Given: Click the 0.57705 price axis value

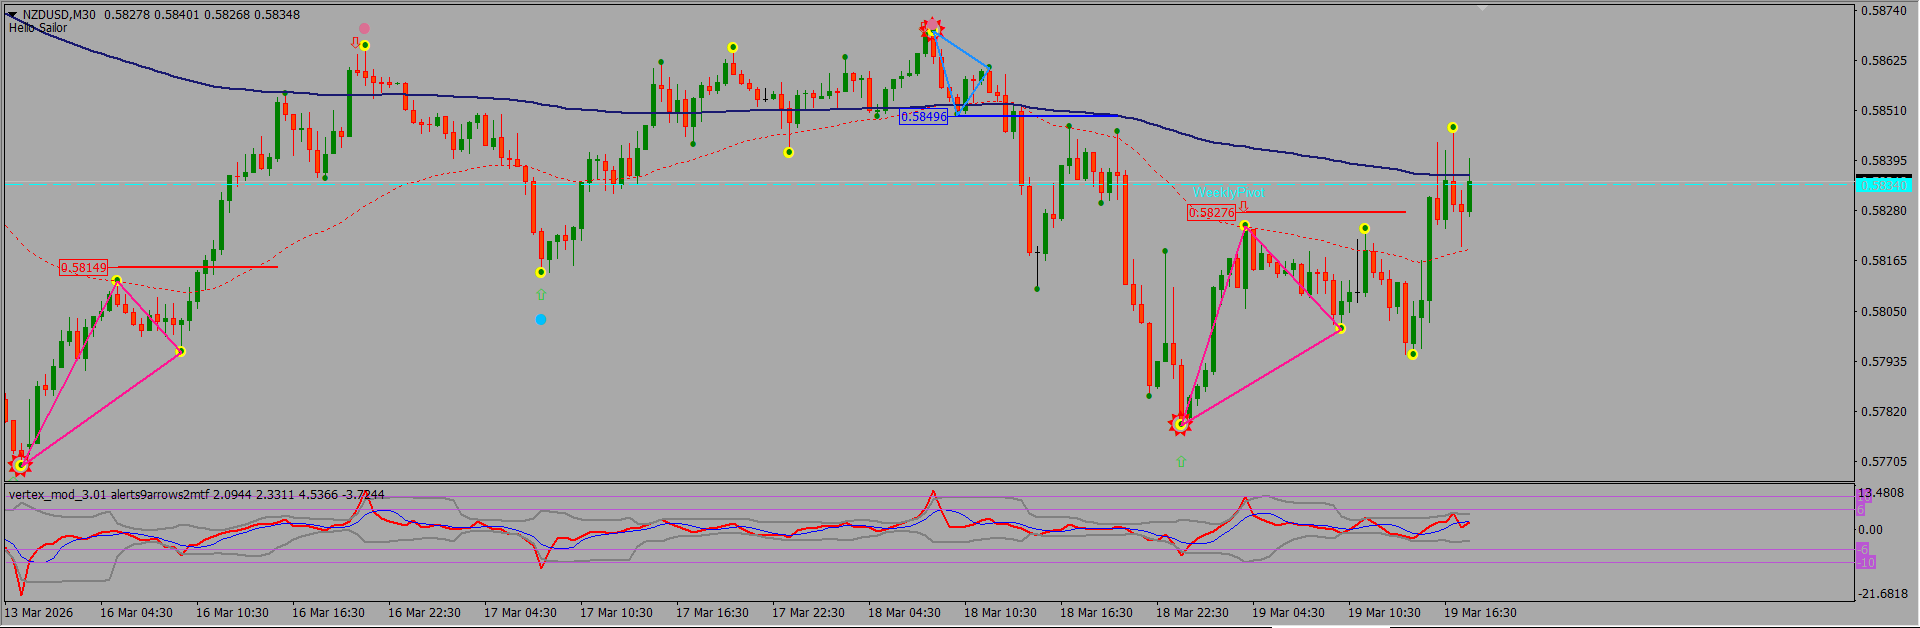Looking at the screenshot, I should tap(1884, 462).
